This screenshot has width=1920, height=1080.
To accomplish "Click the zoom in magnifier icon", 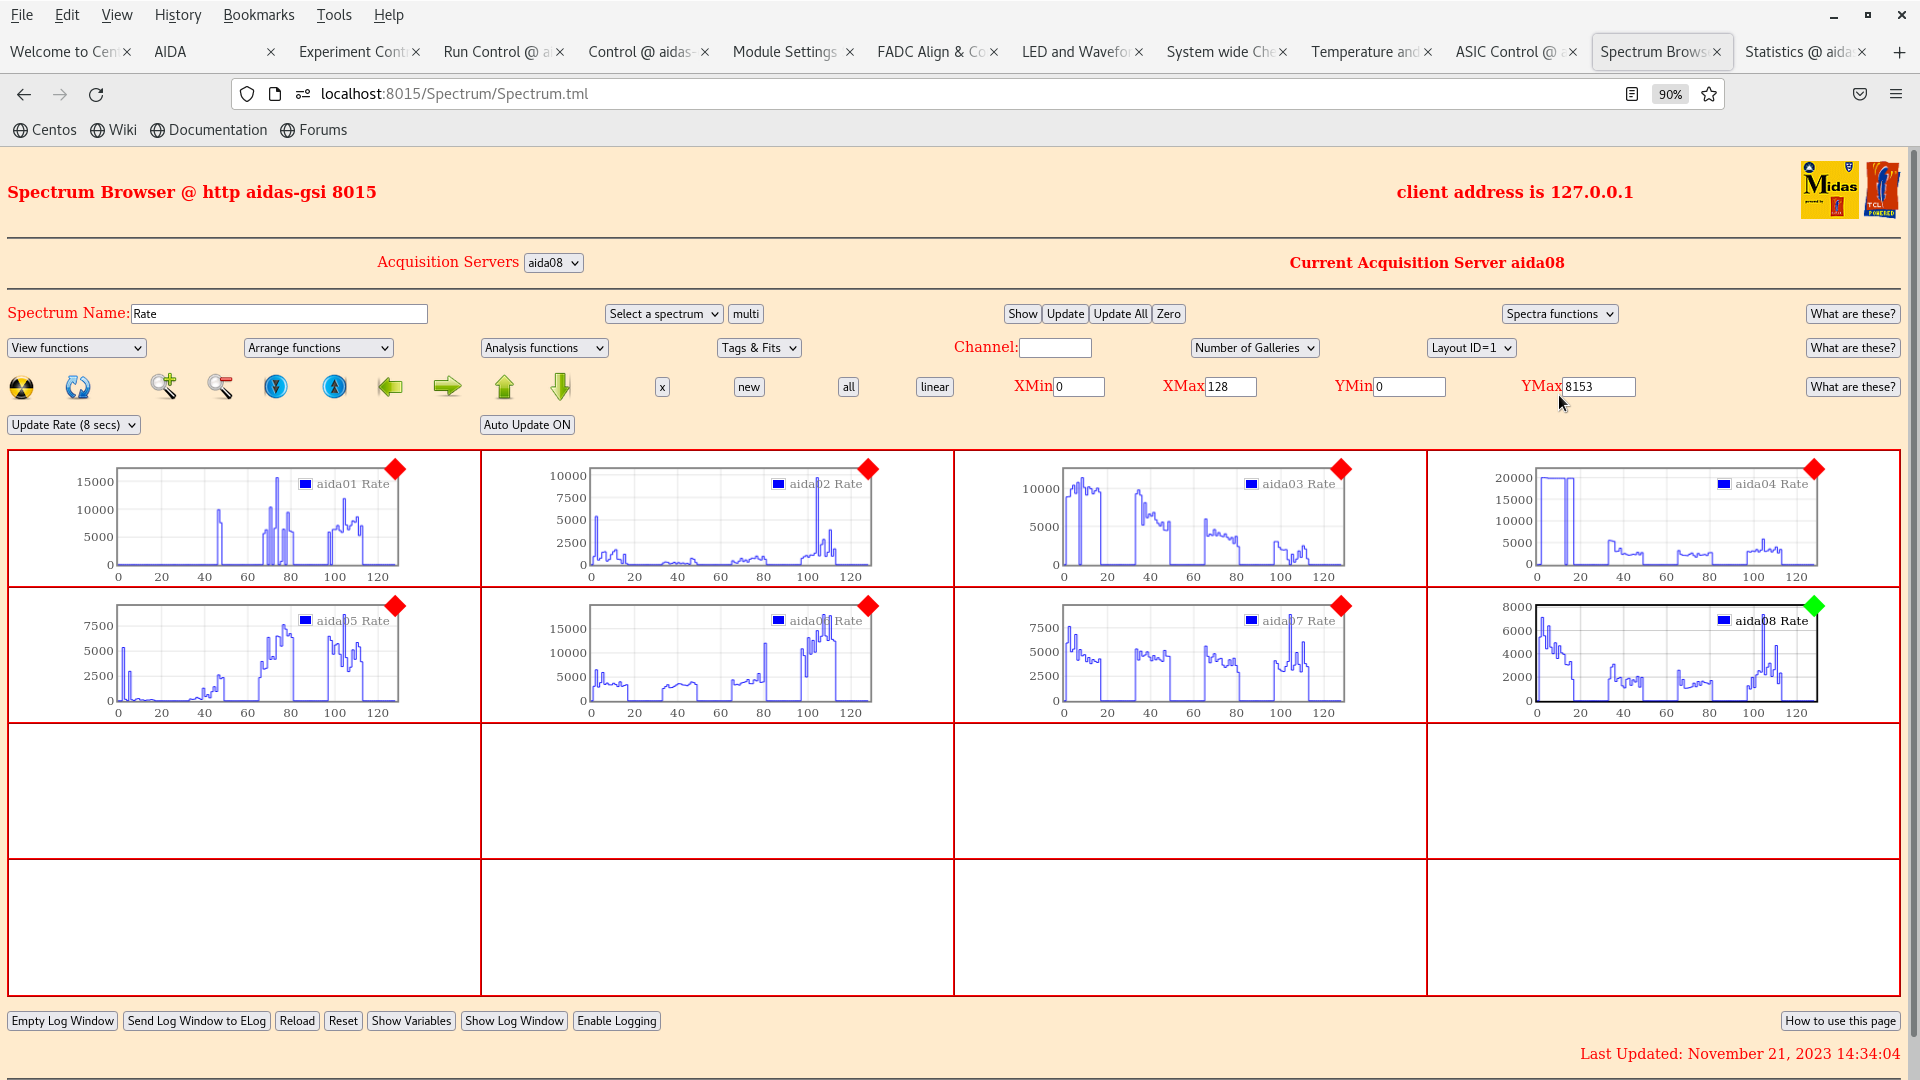I will (164, 386).
